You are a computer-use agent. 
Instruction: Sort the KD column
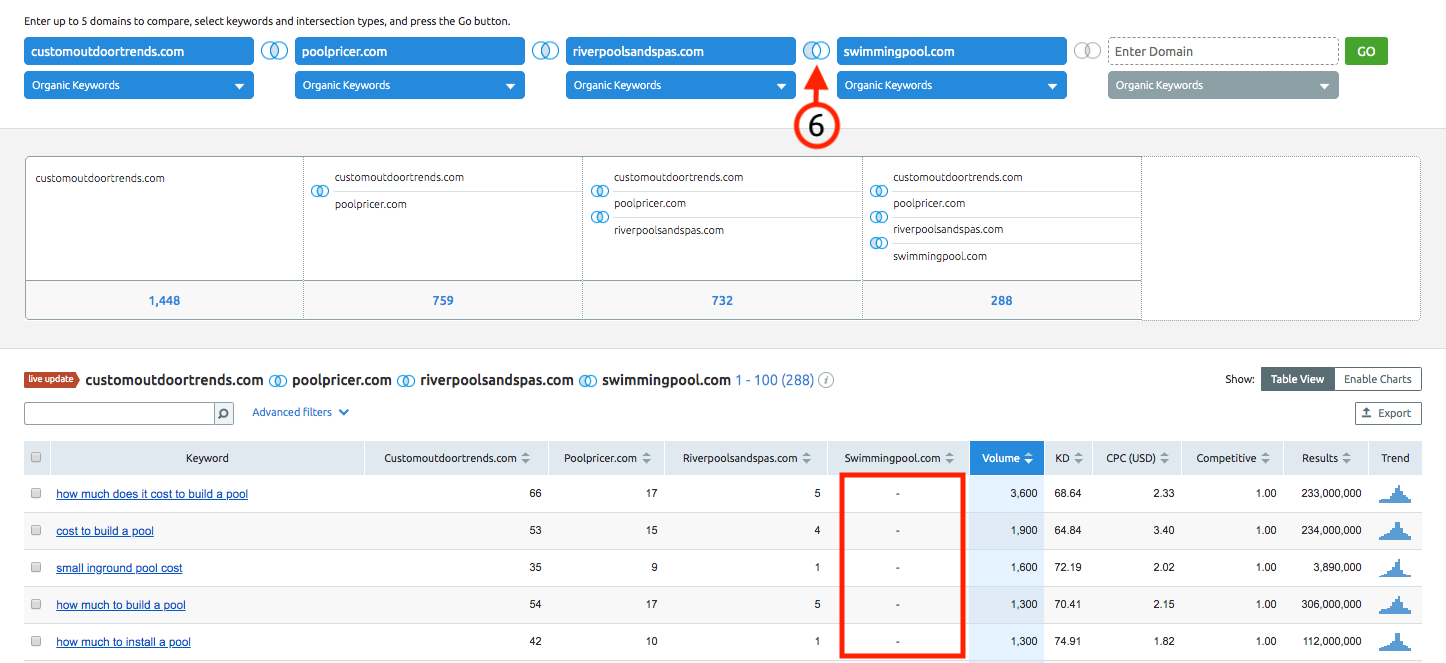tap(1077, 459)
